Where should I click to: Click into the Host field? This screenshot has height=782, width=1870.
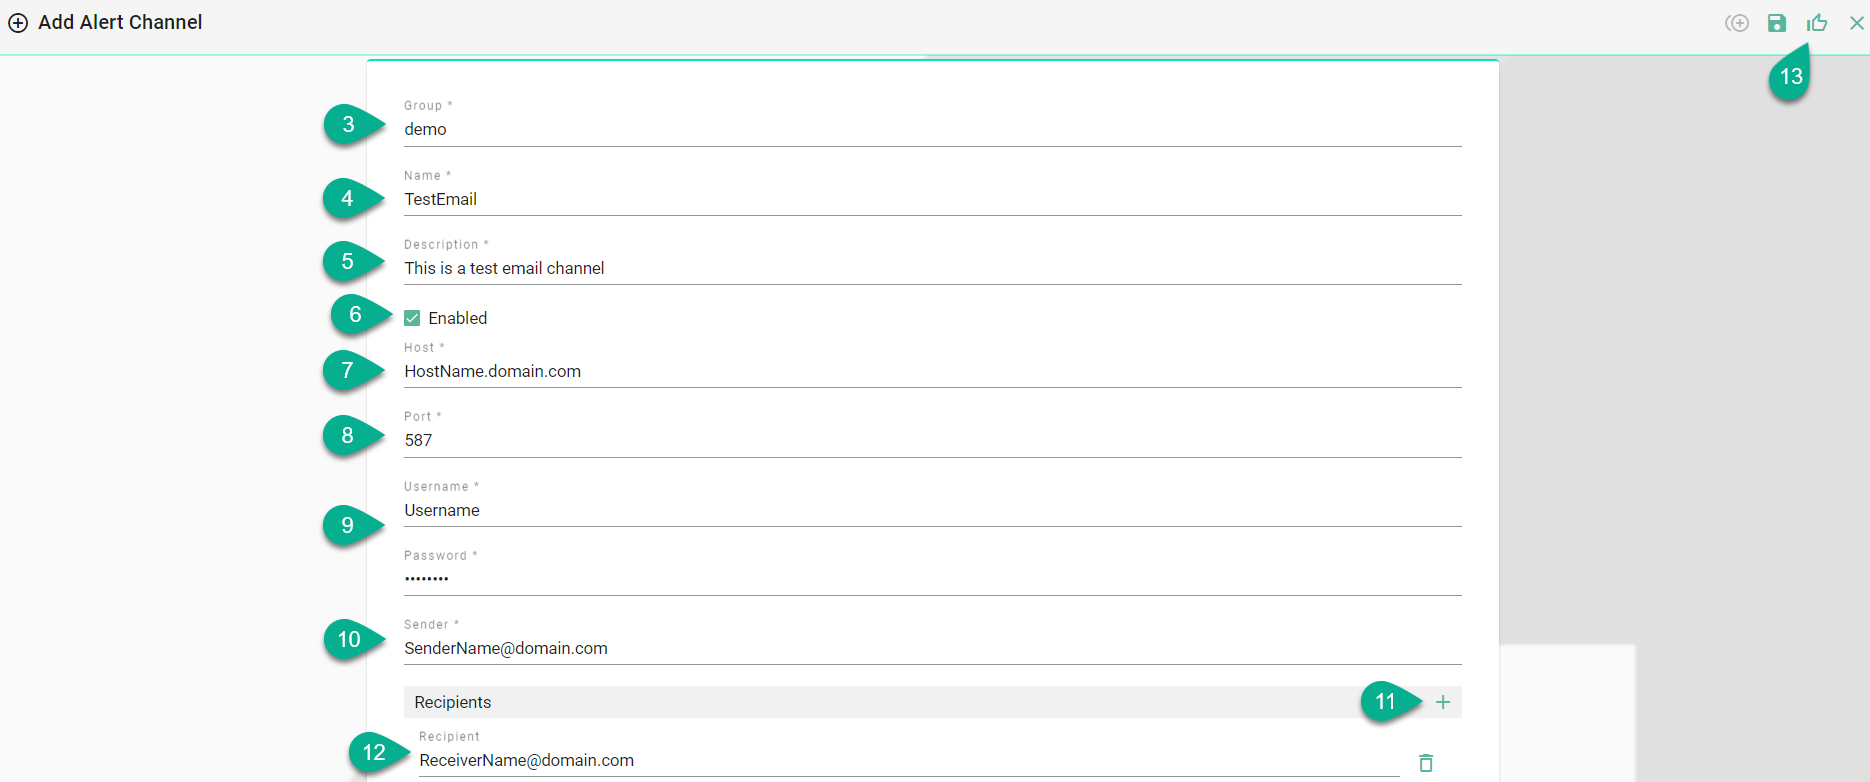(x=931, y=372)
